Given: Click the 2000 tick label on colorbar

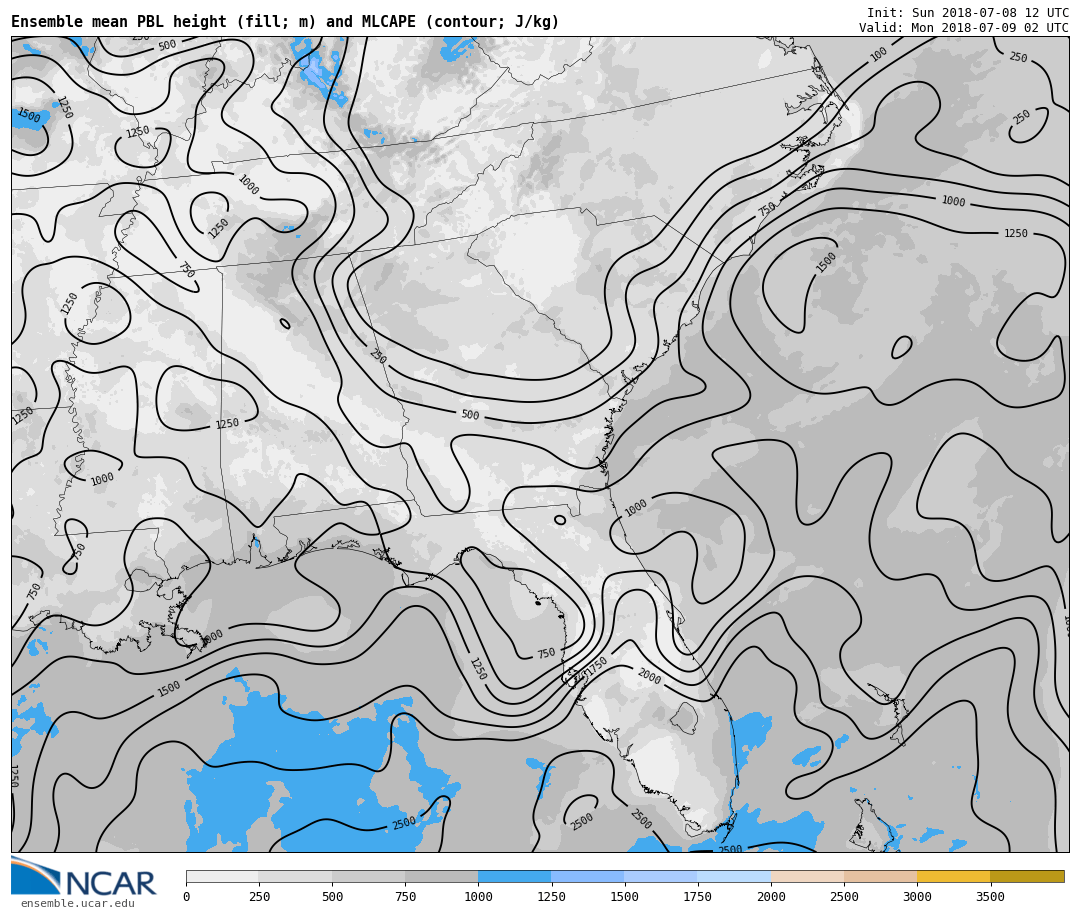Looking at the screenshot, I should click(771, 897).
